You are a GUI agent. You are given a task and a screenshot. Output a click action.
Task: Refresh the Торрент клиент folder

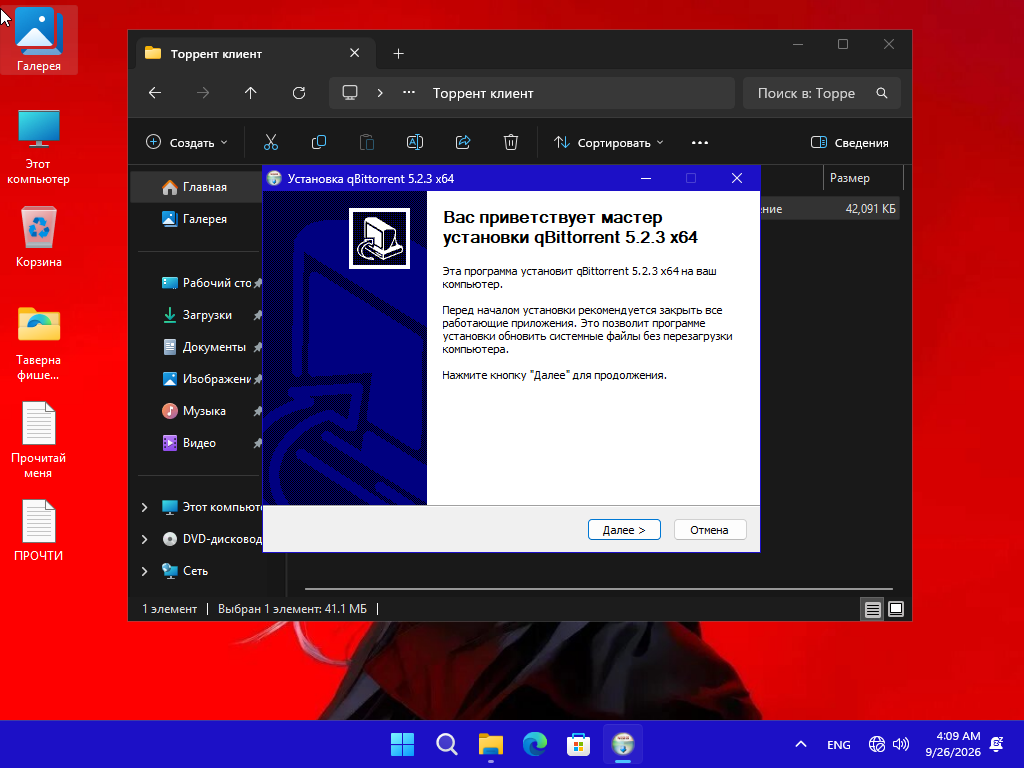click(299, 93)
